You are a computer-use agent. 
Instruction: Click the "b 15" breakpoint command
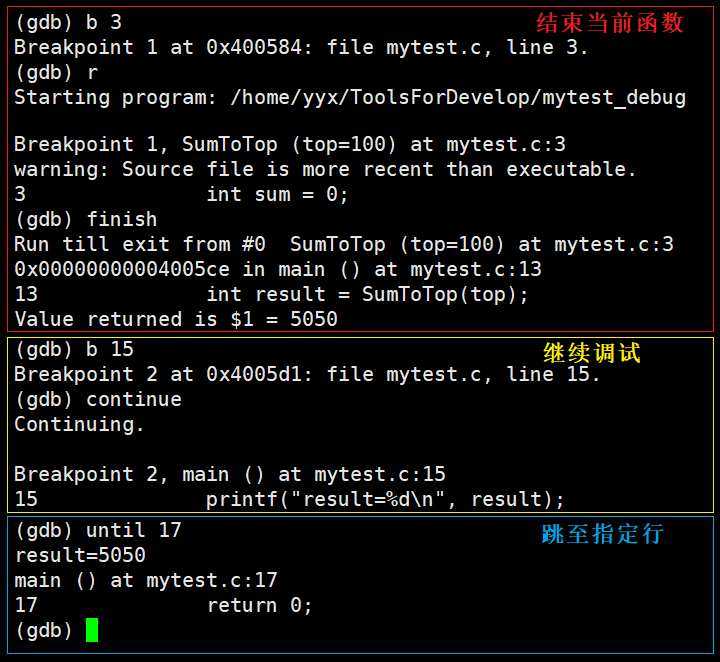tap(110, 349)
